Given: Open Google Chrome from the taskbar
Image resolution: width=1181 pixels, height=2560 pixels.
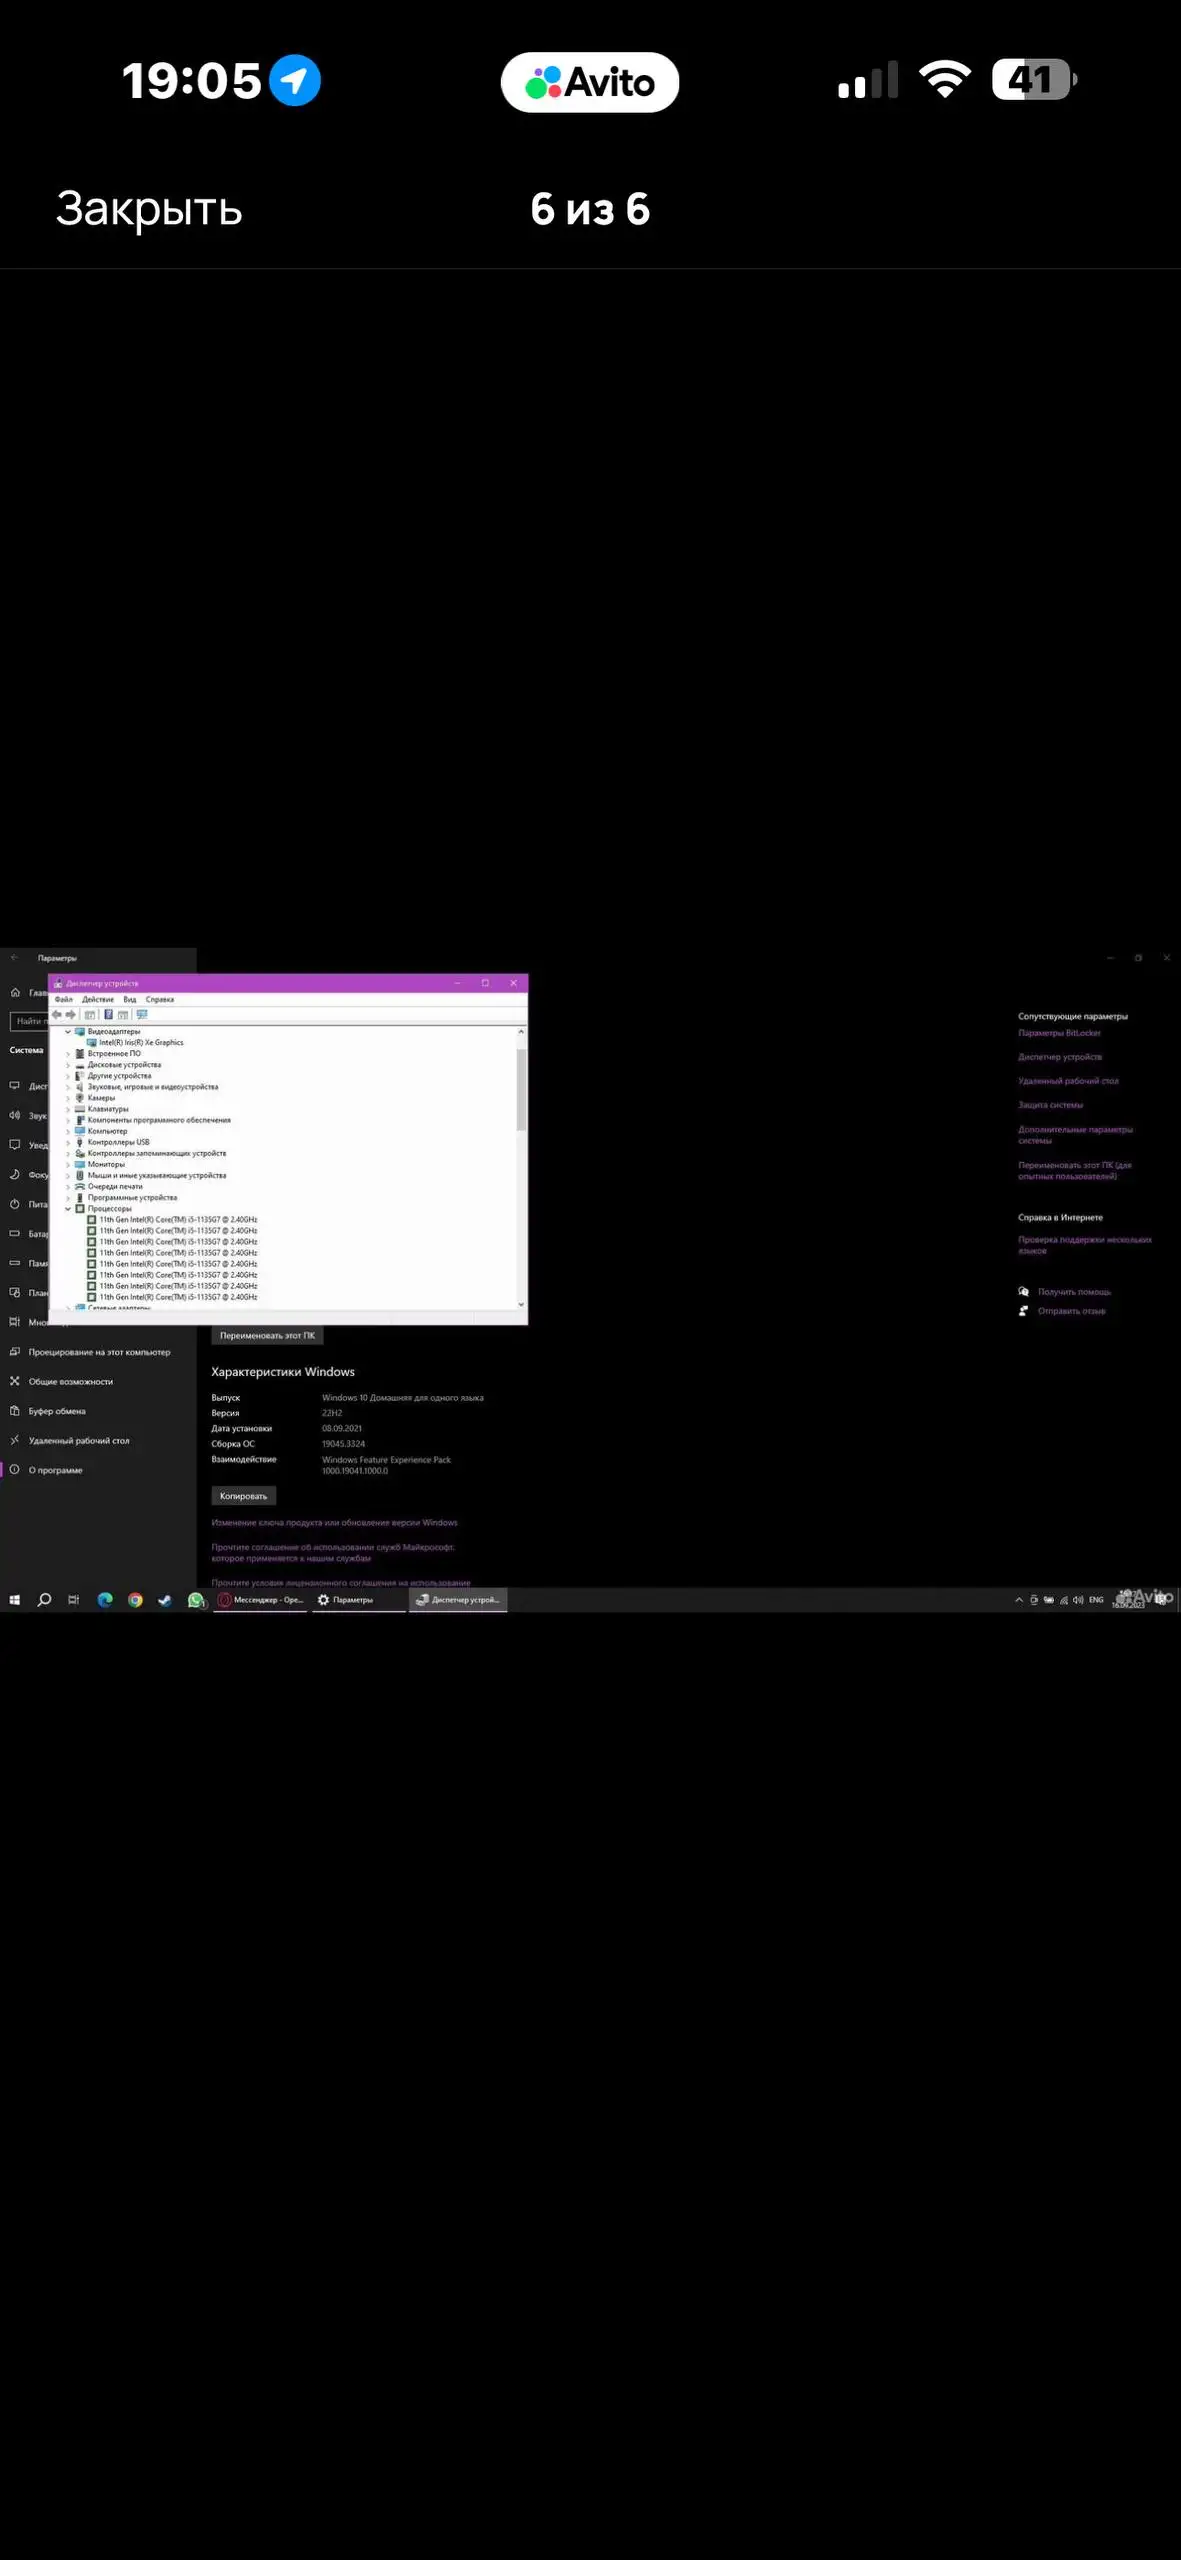Looking at the screenshot, I should (135, 1600).
